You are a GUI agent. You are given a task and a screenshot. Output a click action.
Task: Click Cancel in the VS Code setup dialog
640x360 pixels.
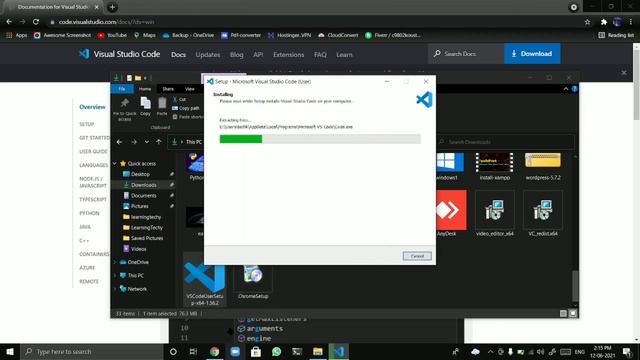point(417,256)
